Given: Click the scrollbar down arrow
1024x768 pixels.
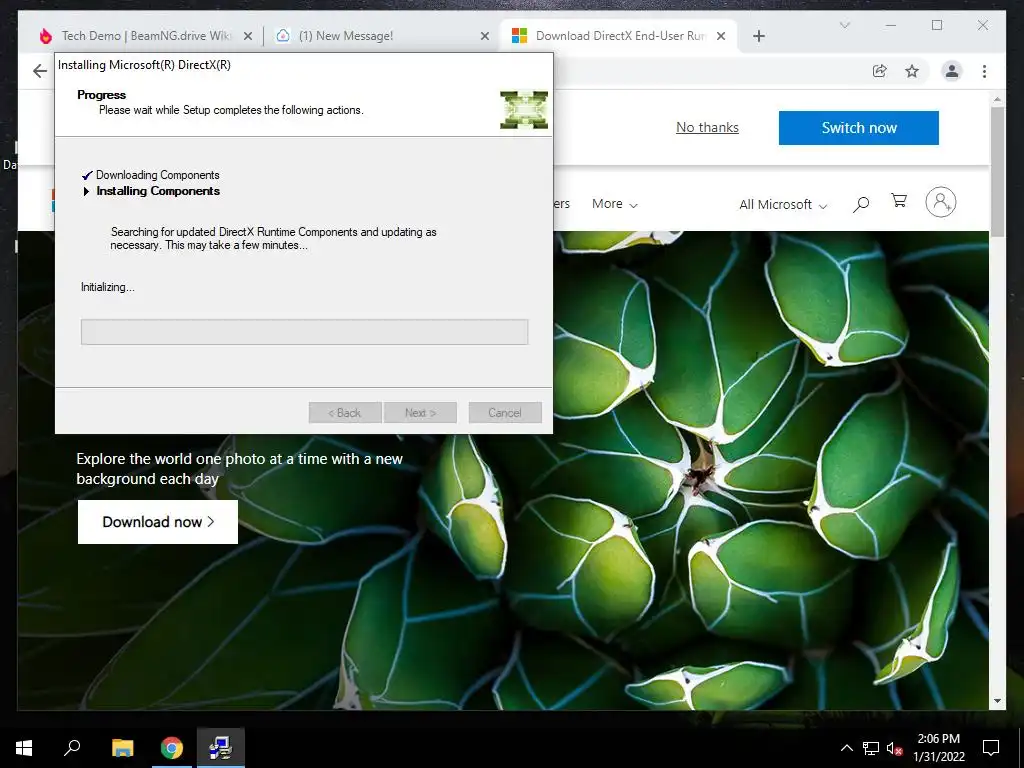Looking at the screenshot, I should click(997, 701).
